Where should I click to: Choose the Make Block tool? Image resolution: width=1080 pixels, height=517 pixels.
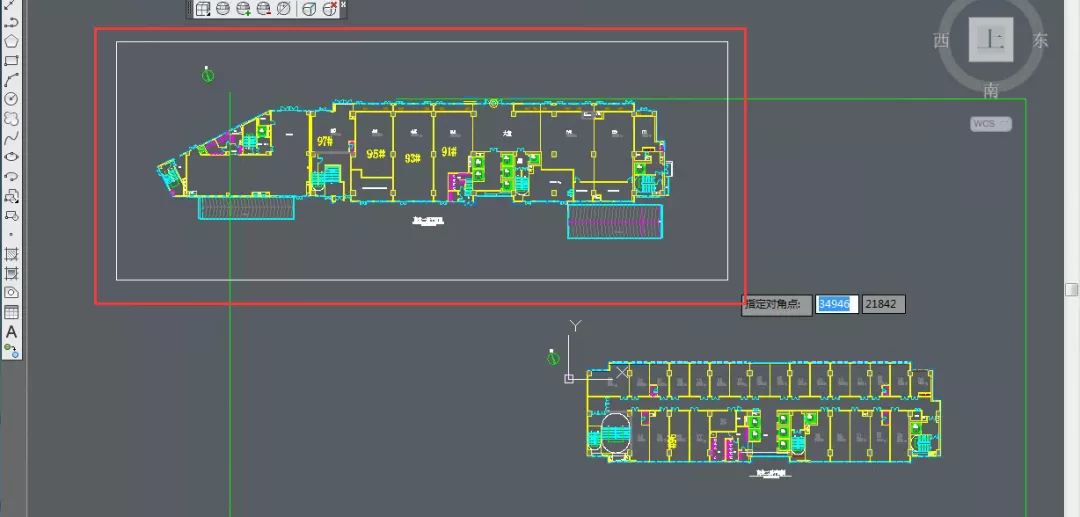[11, 215]
